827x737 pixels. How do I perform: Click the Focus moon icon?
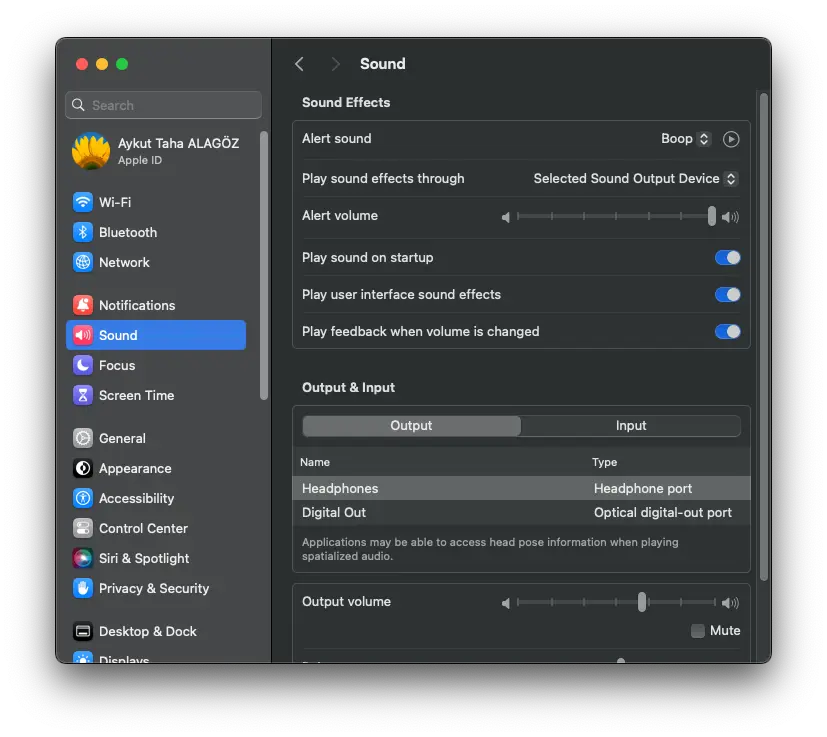(x=83, y=365)
